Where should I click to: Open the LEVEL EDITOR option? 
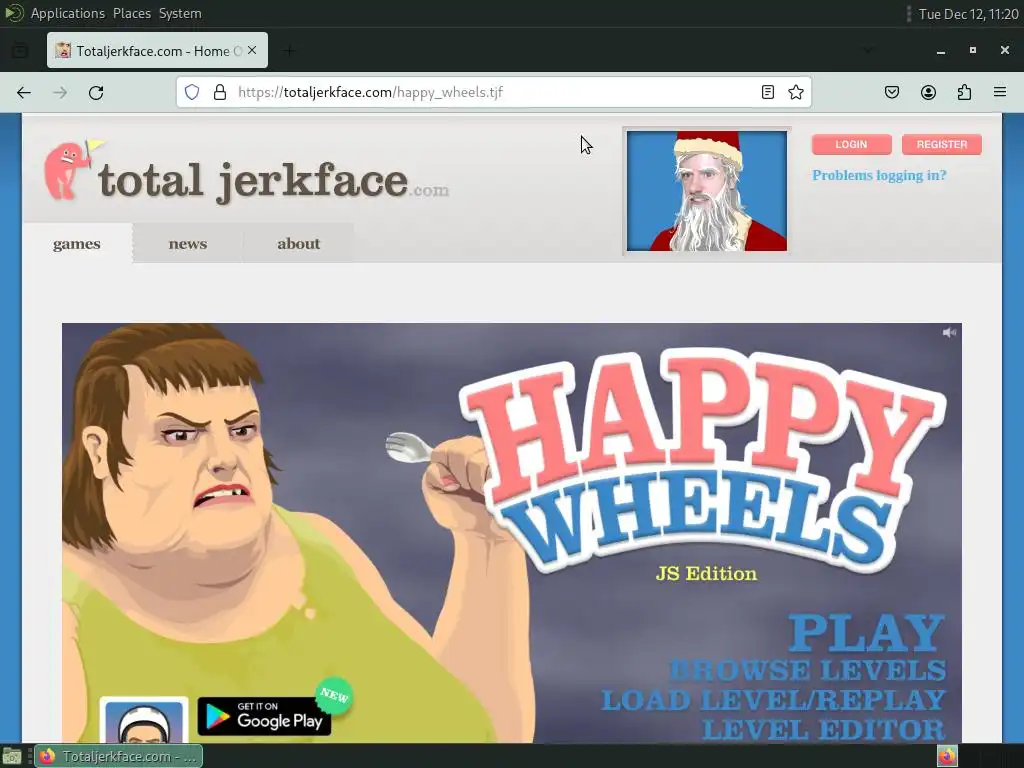point(824,729)
